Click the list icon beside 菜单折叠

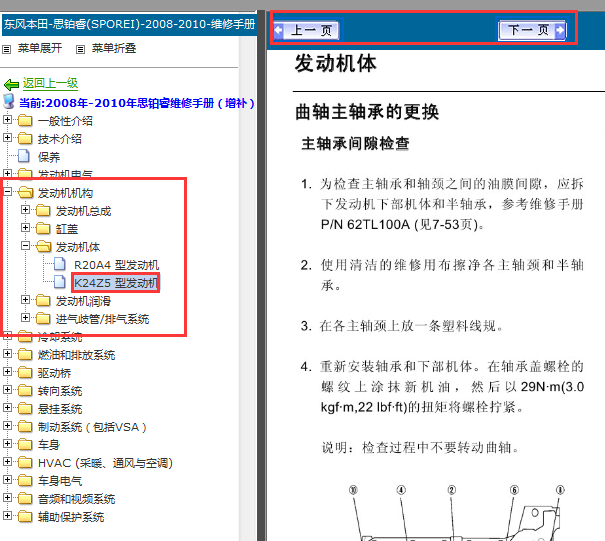[80, 49]
